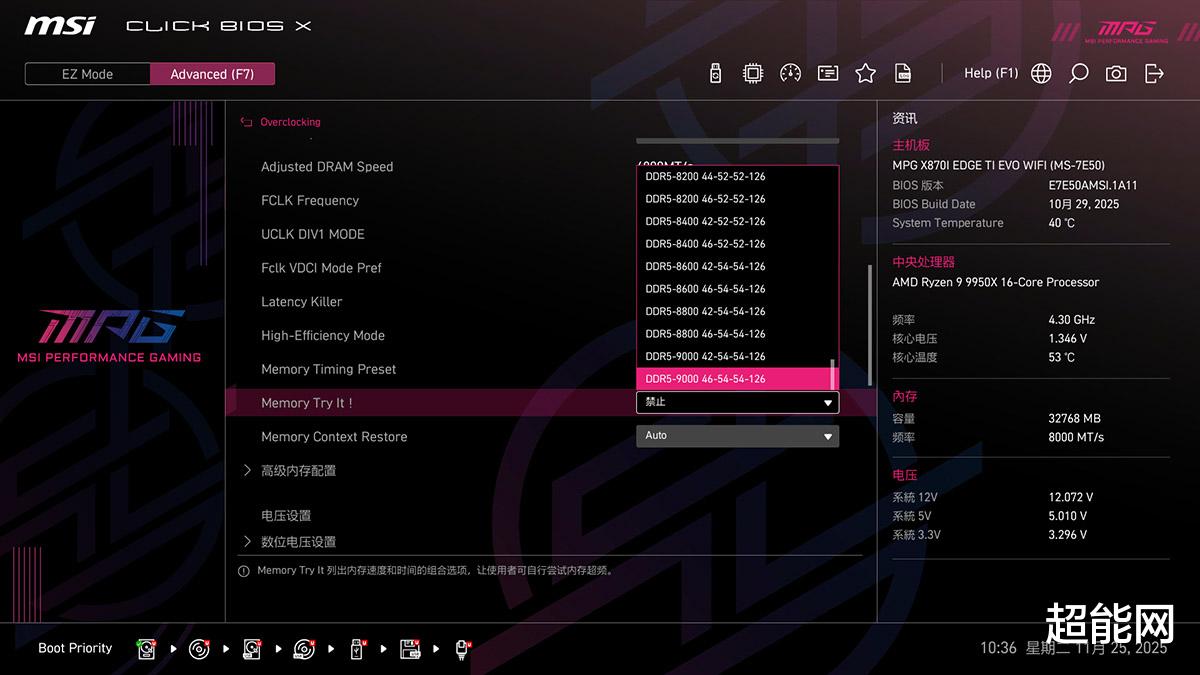Click the exit BIOS door icon
The width and height of the screenshot is (1200, 675).
click(x=1154, y=73)
